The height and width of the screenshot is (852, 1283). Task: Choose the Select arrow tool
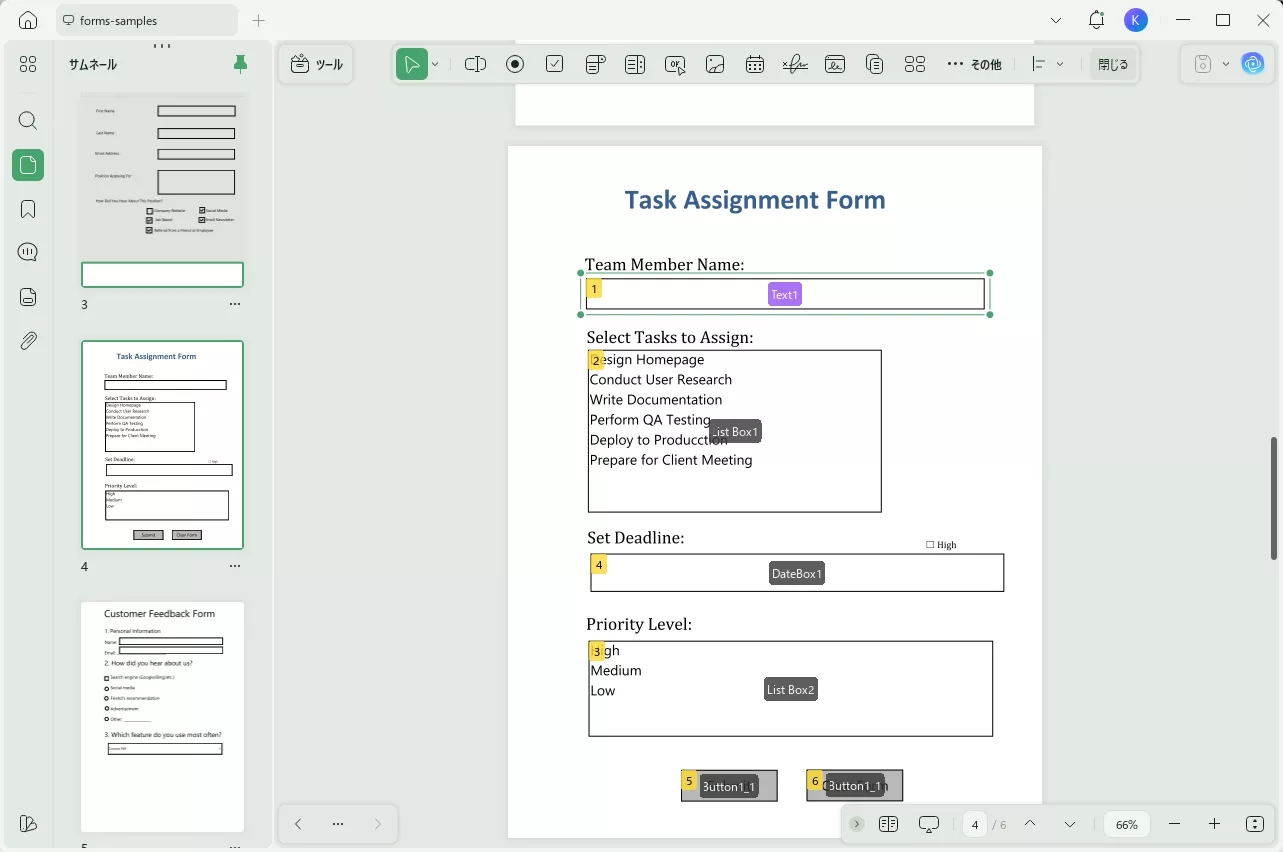[x=411, y=65]
